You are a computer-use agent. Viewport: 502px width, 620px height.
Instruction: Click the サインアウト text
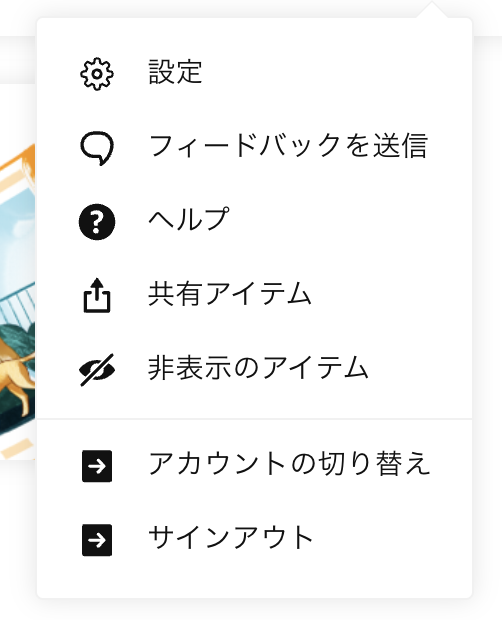click(231, 537)
